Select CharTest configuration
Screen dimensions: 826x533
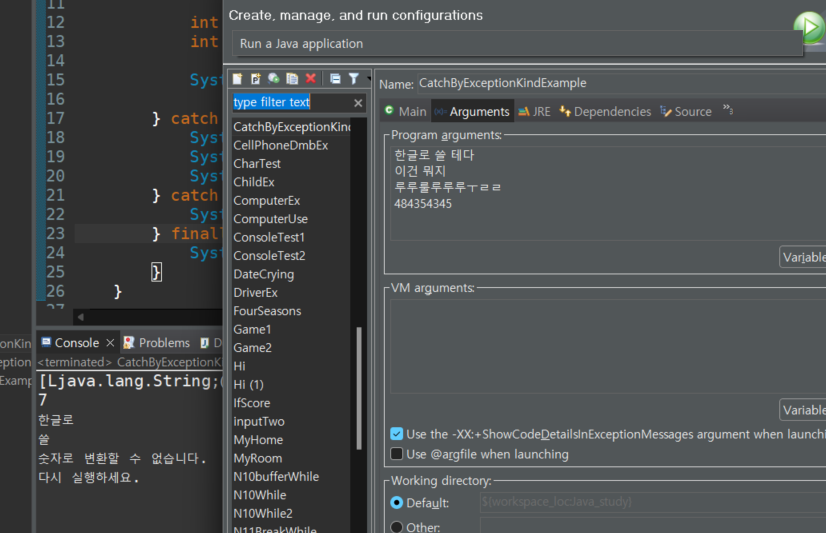[257, 163]
